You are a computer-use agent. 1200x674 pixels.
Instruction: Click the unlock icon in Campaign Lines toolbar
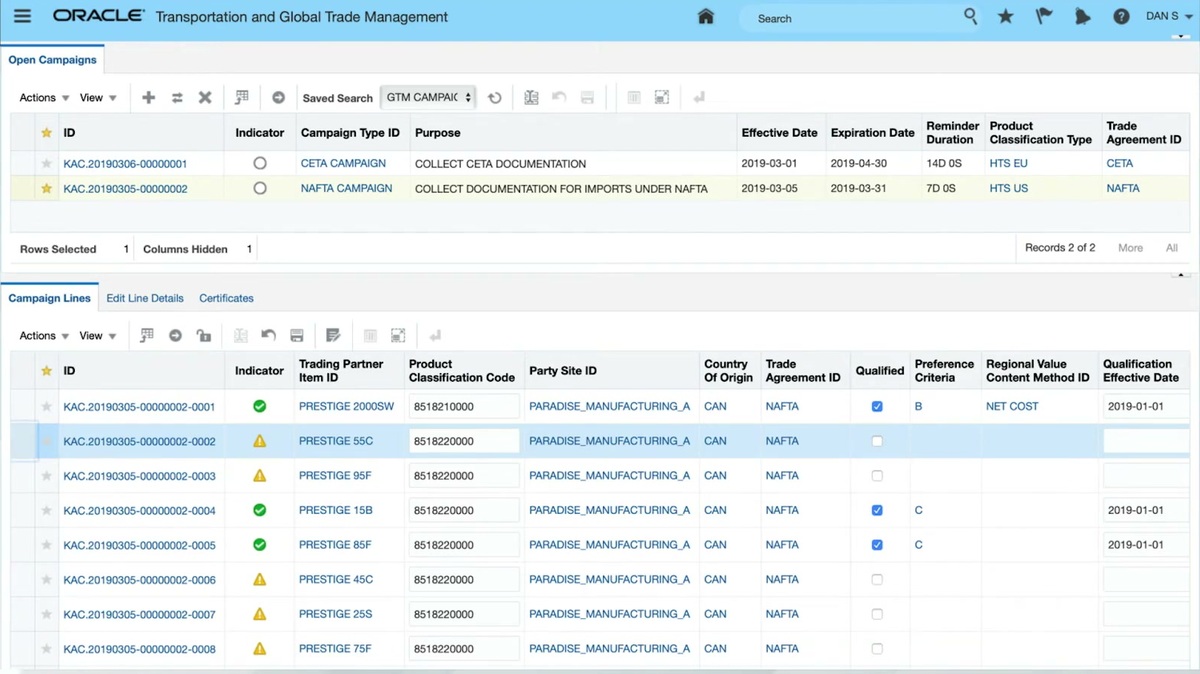click(204, 335)
